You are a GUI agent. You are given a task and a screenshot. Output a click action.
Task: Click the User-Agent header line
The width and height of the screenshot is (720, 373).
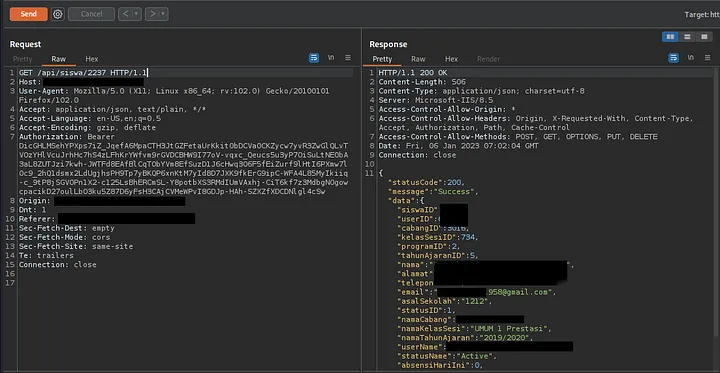pyautogui.click(x=174, y=96)
